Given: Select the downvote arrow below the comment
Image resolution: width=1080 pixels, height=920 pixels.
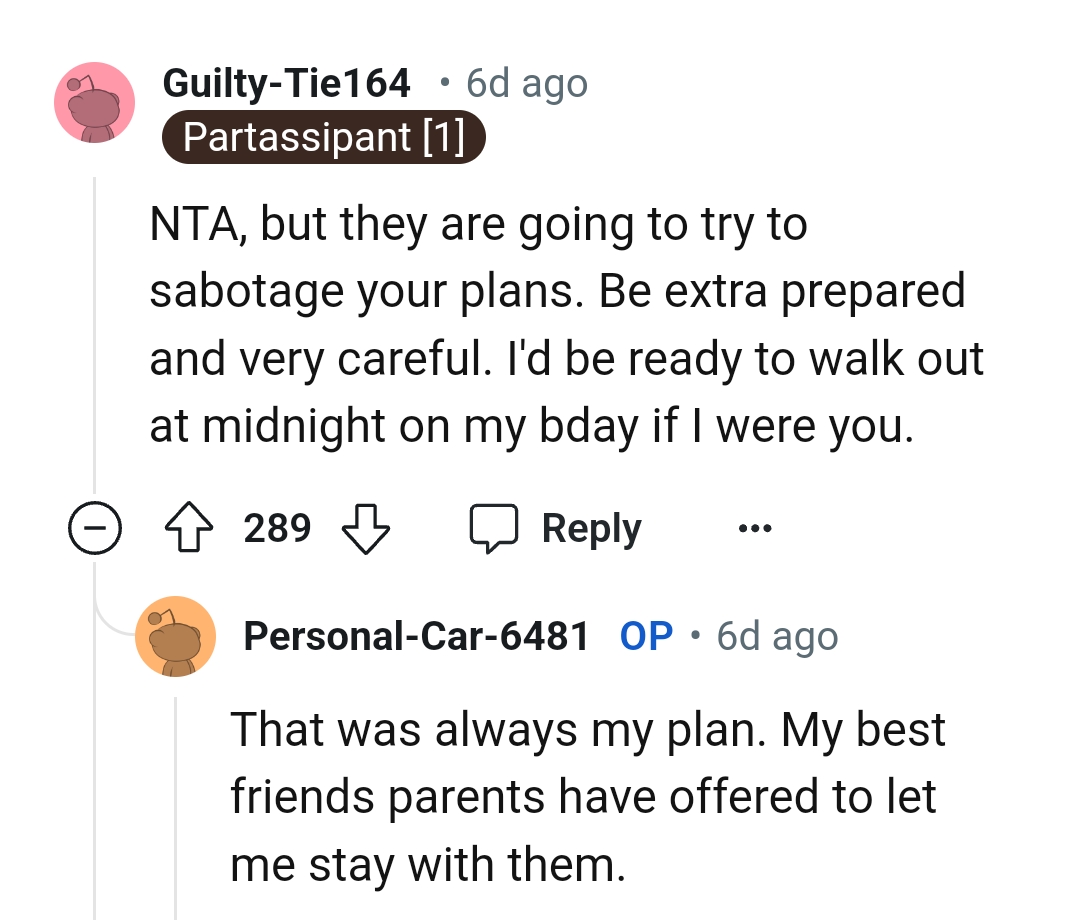Looking at the screenshot, I should (366, 527).
